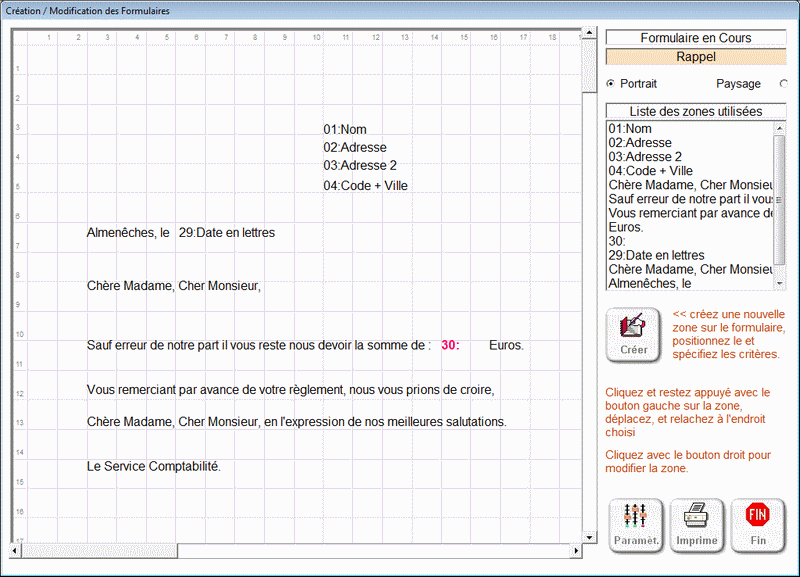Click the 'Almenêches, le' zone on the form

(128, 233)
